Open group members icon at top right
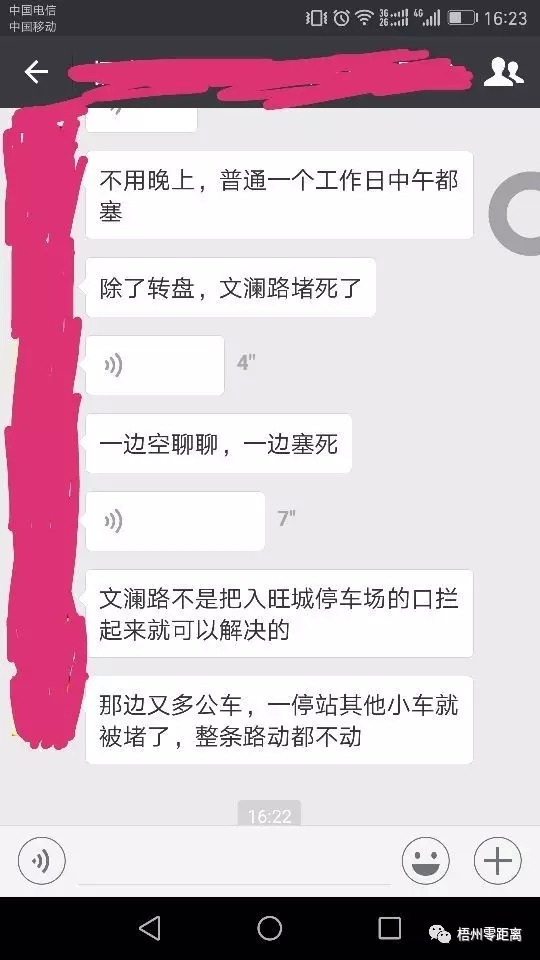Viewport: 540px width, 960px height. (503, 72)
